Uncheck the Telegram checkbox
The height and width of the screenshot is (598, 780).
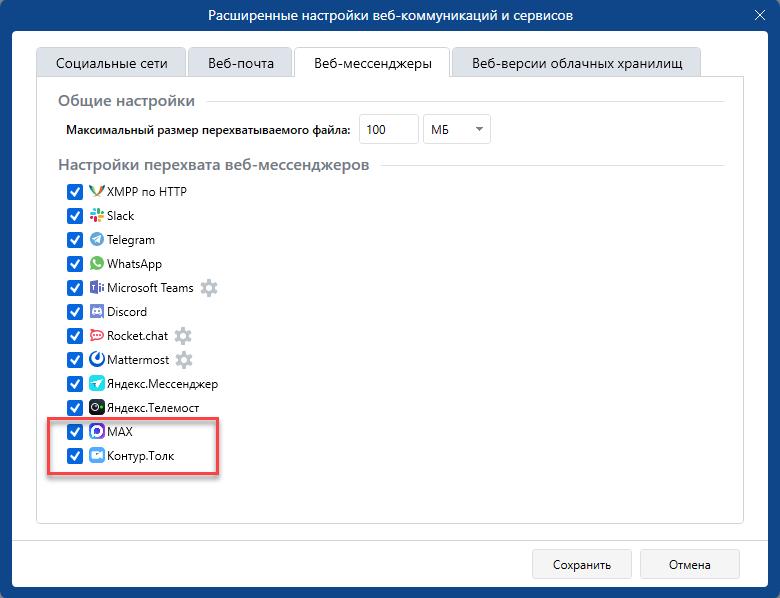(75, 240)
